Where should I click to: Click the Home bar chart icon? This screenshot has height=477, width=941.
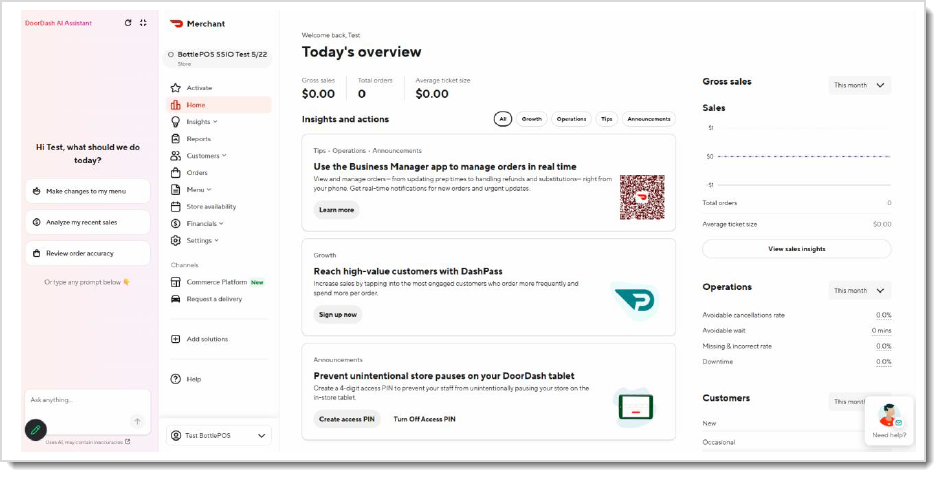point(175,105)
